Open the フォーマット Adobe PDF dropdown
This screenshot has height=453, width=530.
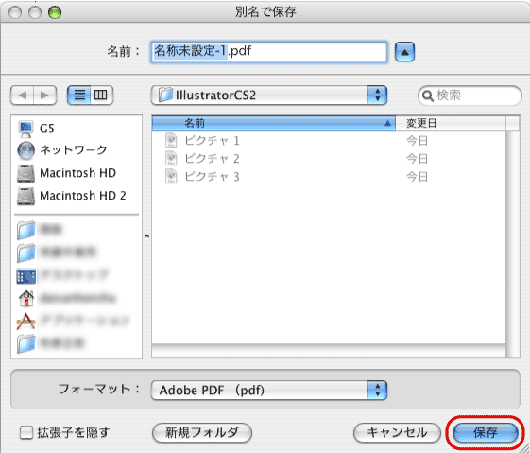(x=269, y=390)
